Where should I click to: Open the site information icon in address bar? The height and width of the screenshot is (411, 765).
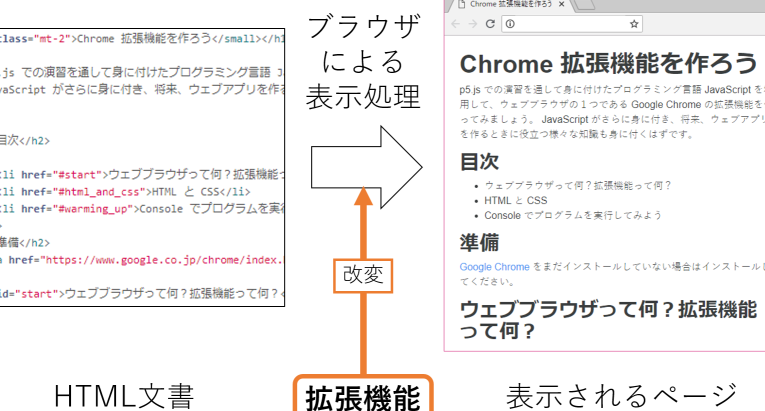510,23
